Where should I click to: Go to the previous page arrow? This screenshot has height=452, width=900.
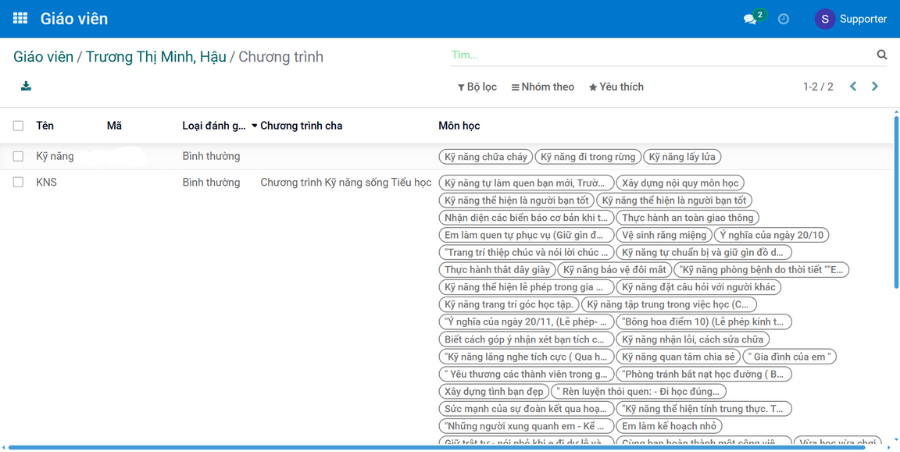[853, 87]
